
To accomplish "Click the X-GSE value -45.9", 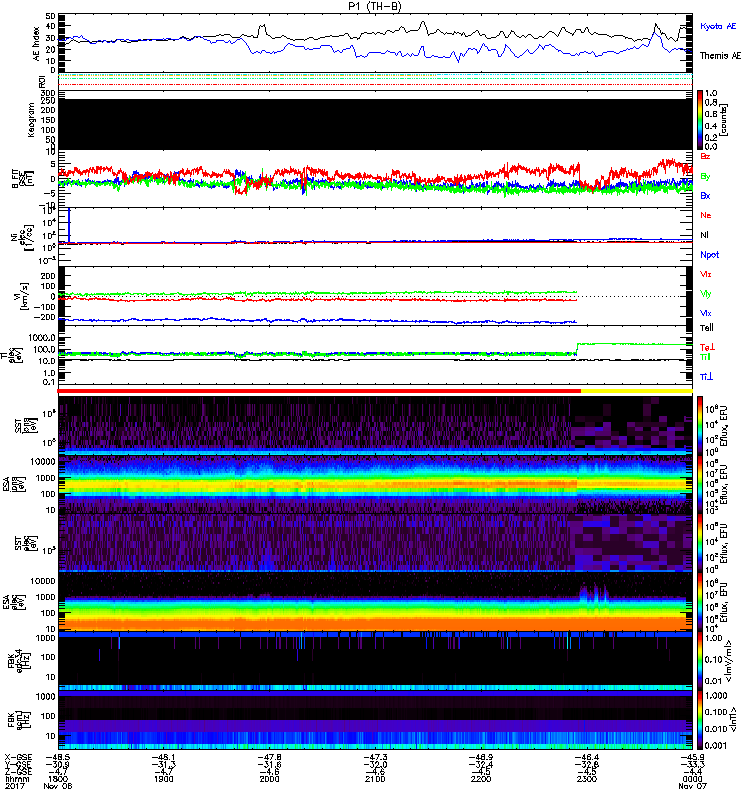I will (x=692, y=757).
